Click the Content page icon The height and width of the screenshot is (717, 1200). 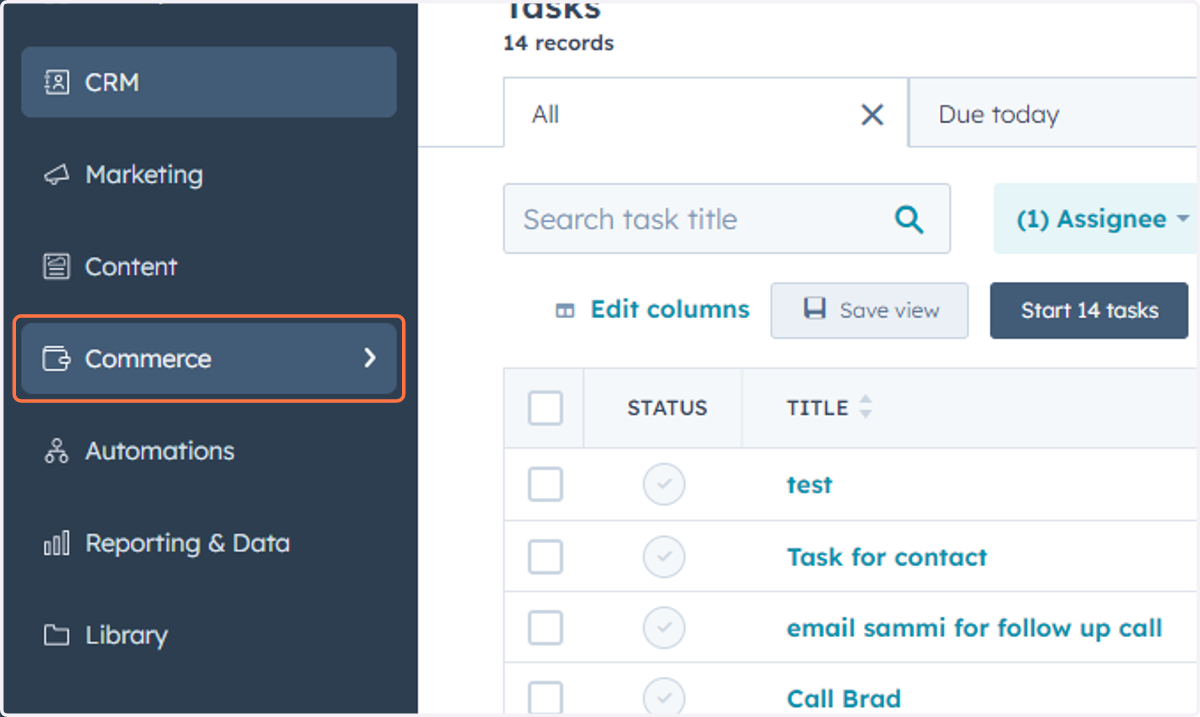[57, 267]
